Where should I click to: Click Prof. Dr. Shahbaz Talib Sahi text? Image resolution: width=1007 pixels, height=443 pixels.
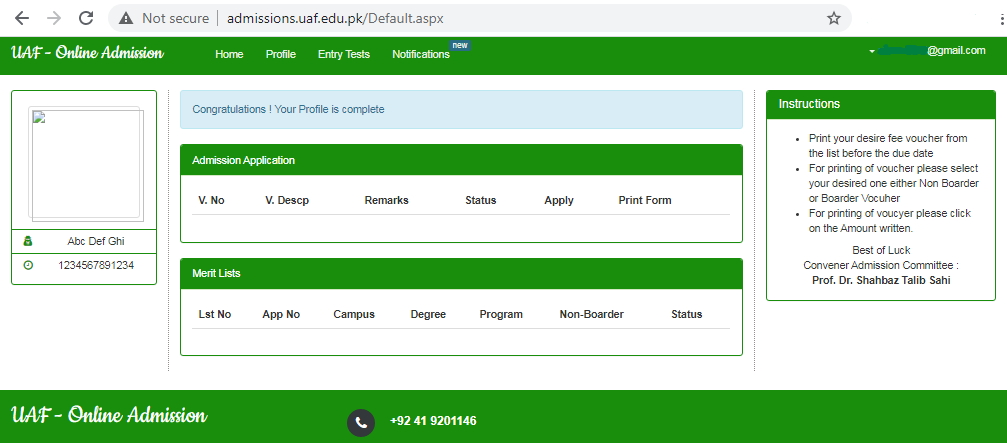(x=881, y=280)
